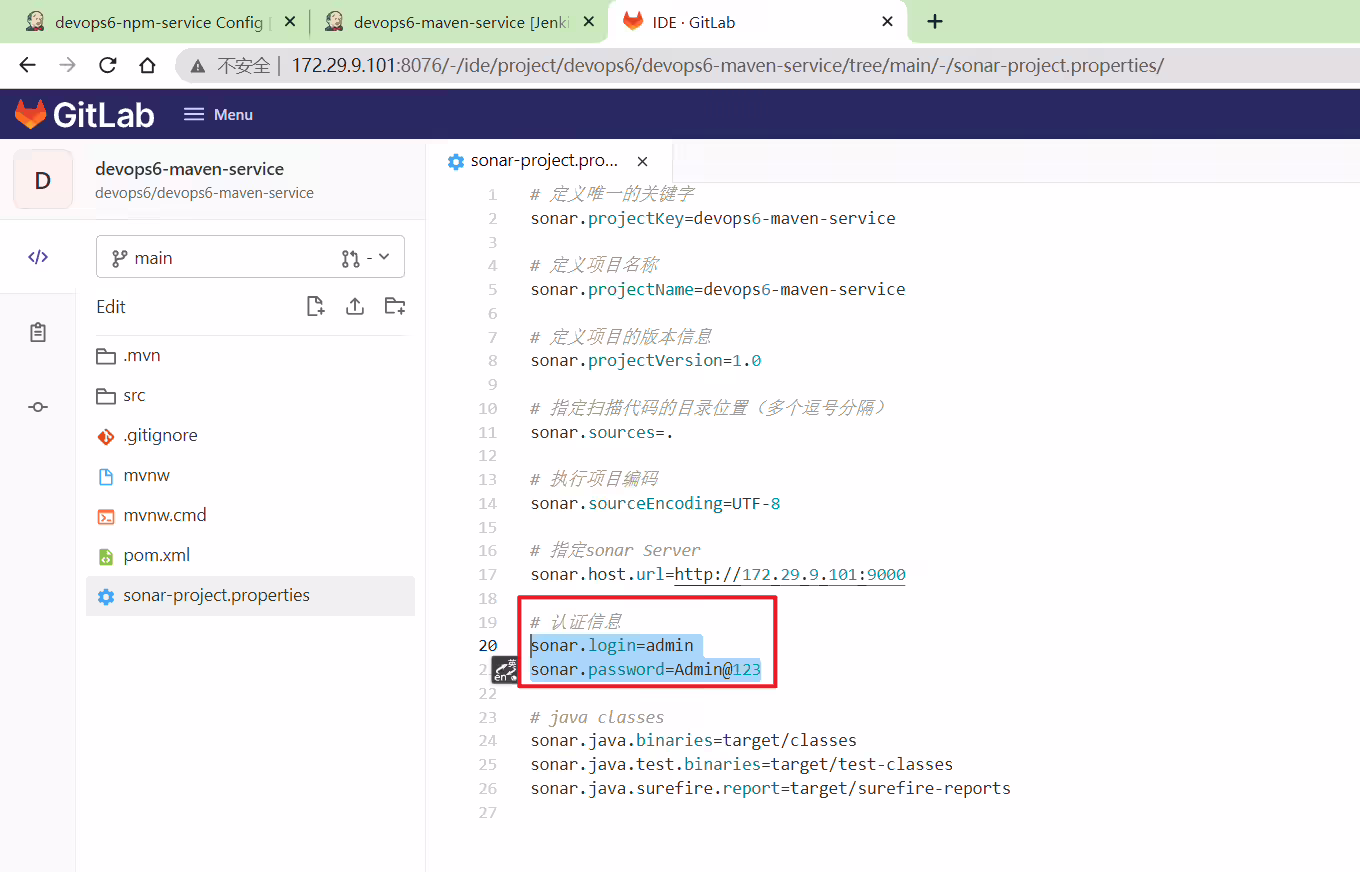This screenshot has width=1360, height=872.
Task: Click the .gitignore git file icon
Action: (x=106, y=436)
